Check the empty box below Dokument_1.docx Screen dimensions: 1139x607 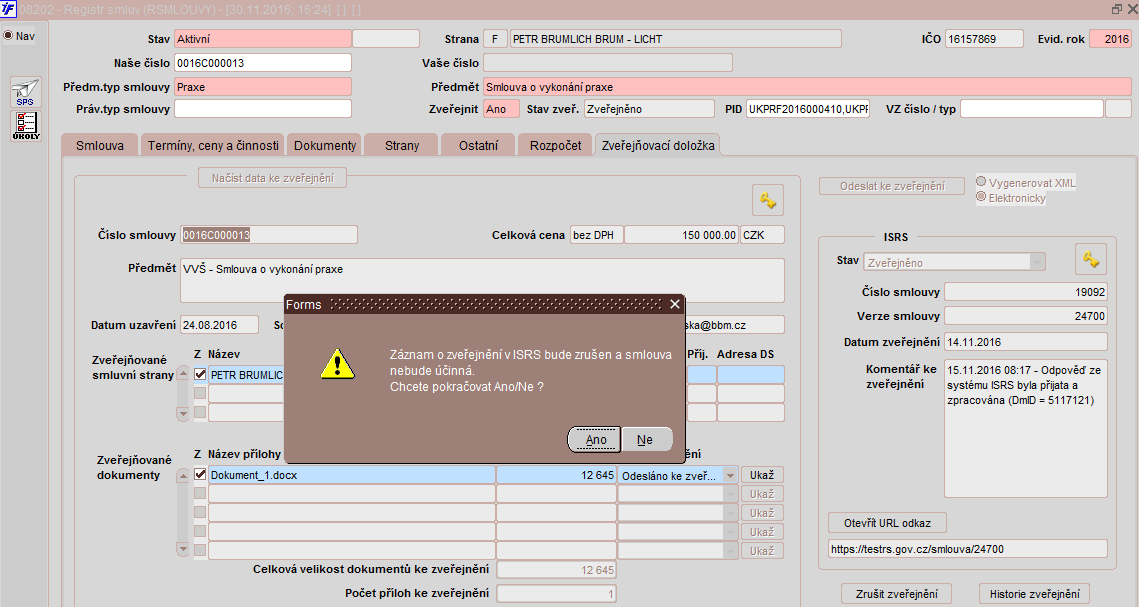point(200,494)
